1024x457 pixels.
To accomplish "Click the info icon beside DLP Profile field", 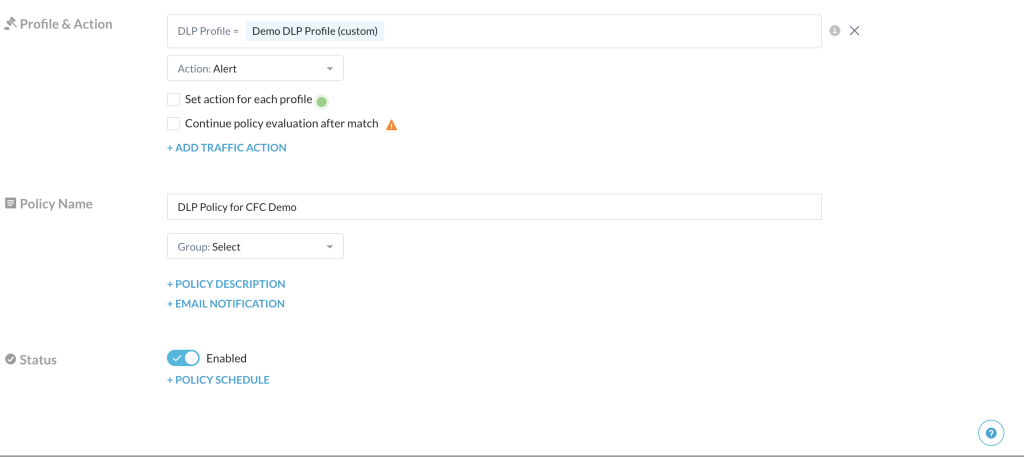I will (835, 31).
